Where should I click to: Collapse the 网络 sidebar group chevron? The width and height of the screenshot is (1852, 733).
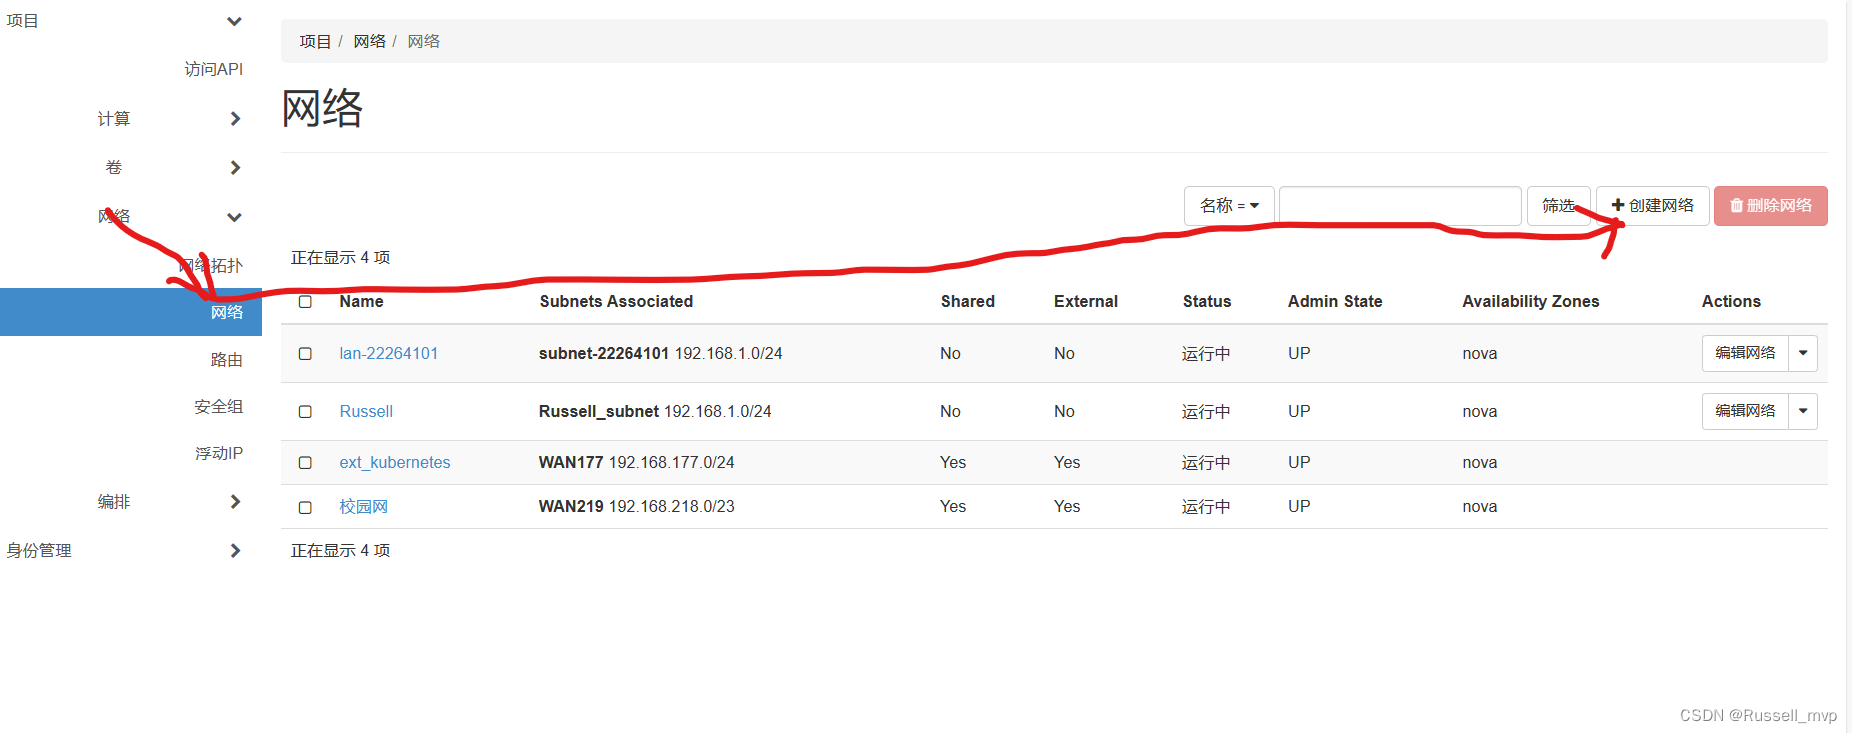click(x=234, y=217)
